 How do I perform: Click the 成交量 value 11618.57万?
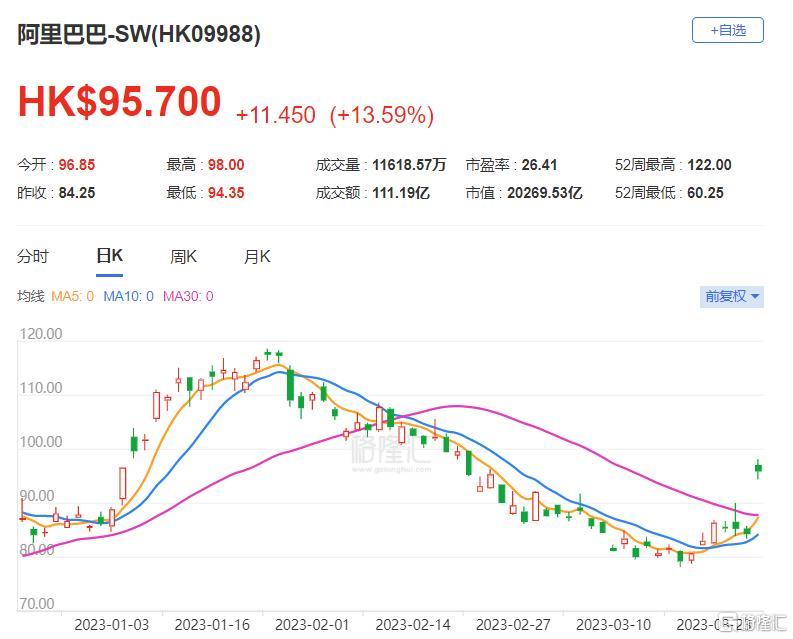point(409,165)
